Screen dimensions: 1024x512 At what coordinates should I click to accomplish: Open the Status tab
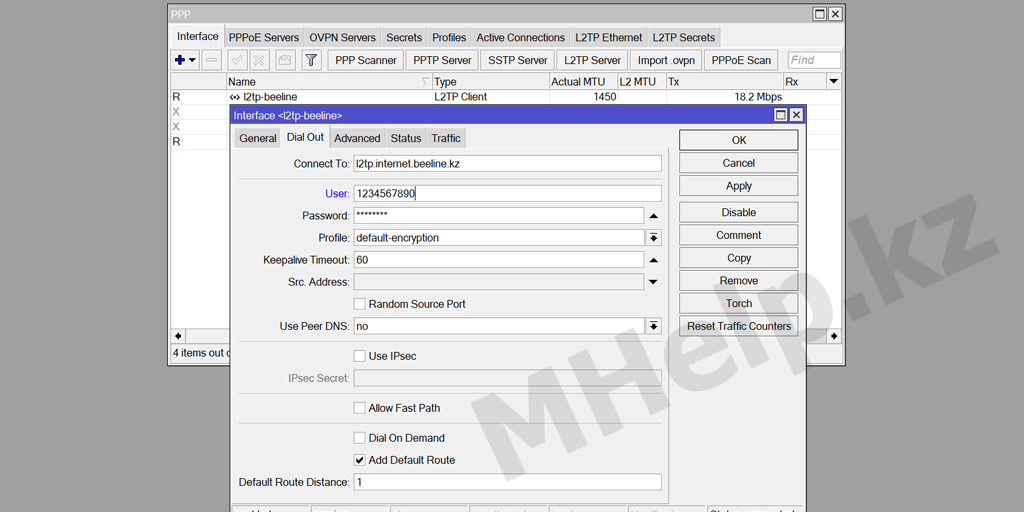[406, 138]
